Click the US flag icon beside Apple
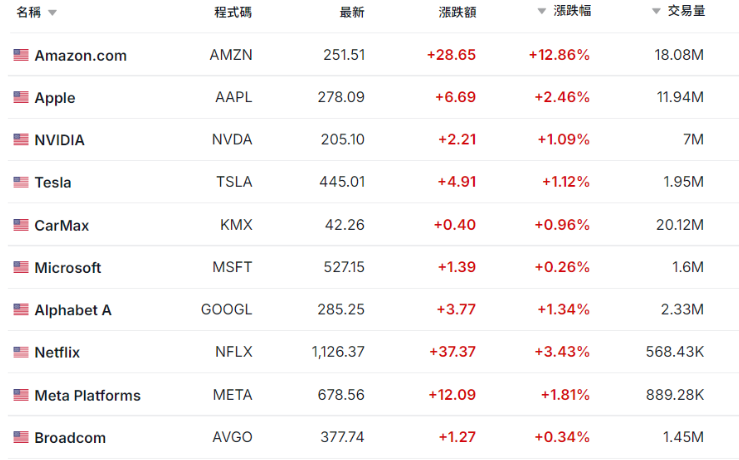The image size is (739, 460). click(21, 98)
